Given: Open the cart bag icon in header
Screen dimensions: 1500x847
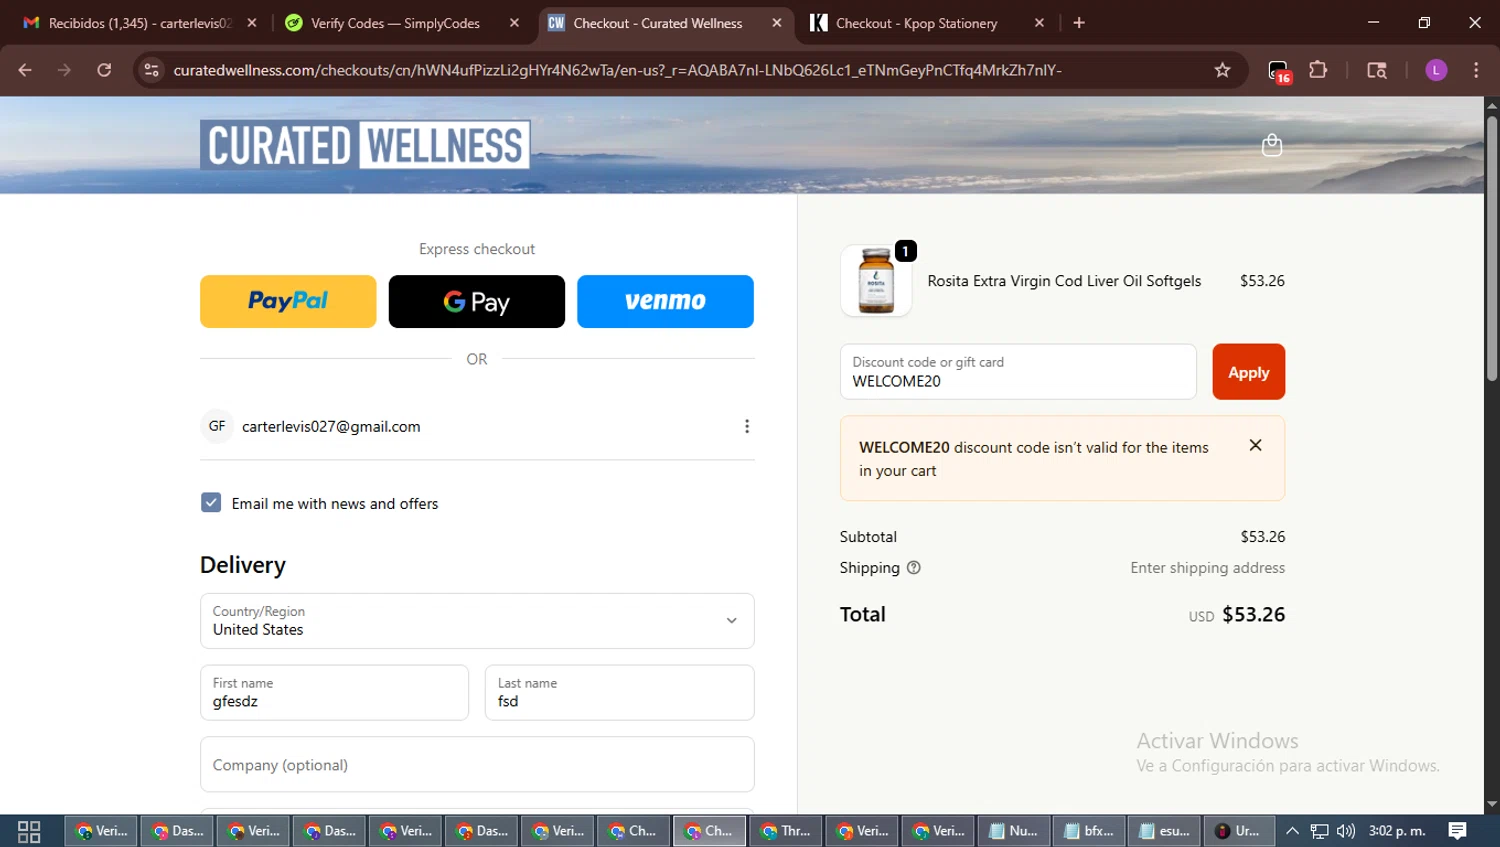Looking at the screenshot, I should [1272, 145].
